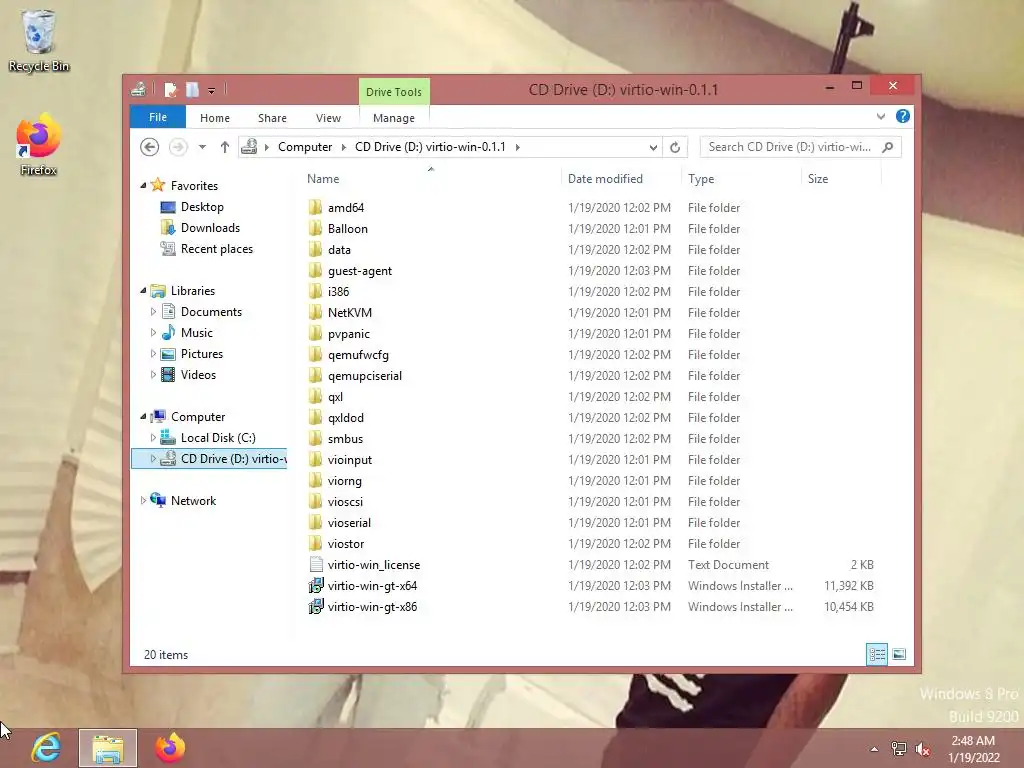Click the search magnifier icon
The image size is (1024, 768).
click(x=888, y=147)
